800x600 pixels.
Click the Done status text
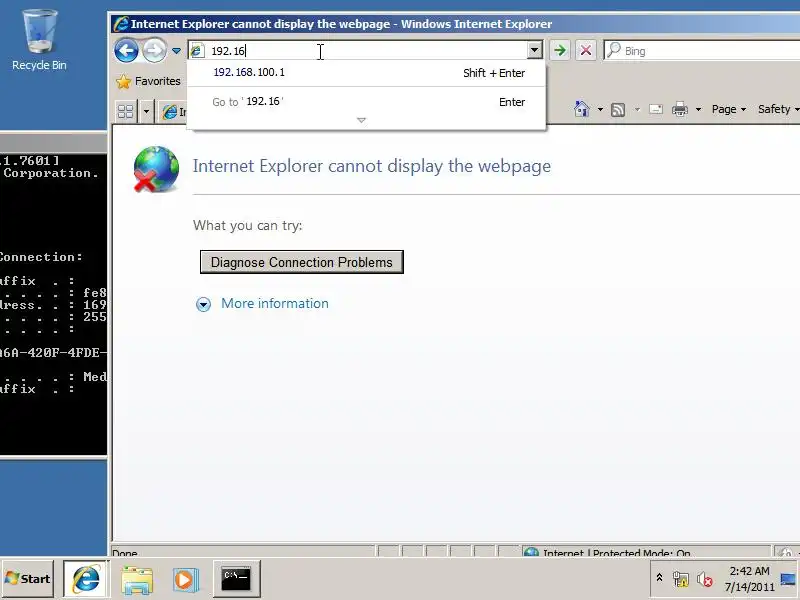point(125,553)
